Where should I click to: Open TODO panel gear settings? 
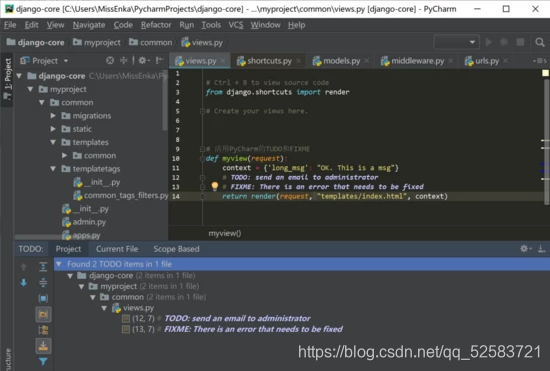tap(525, 249)
